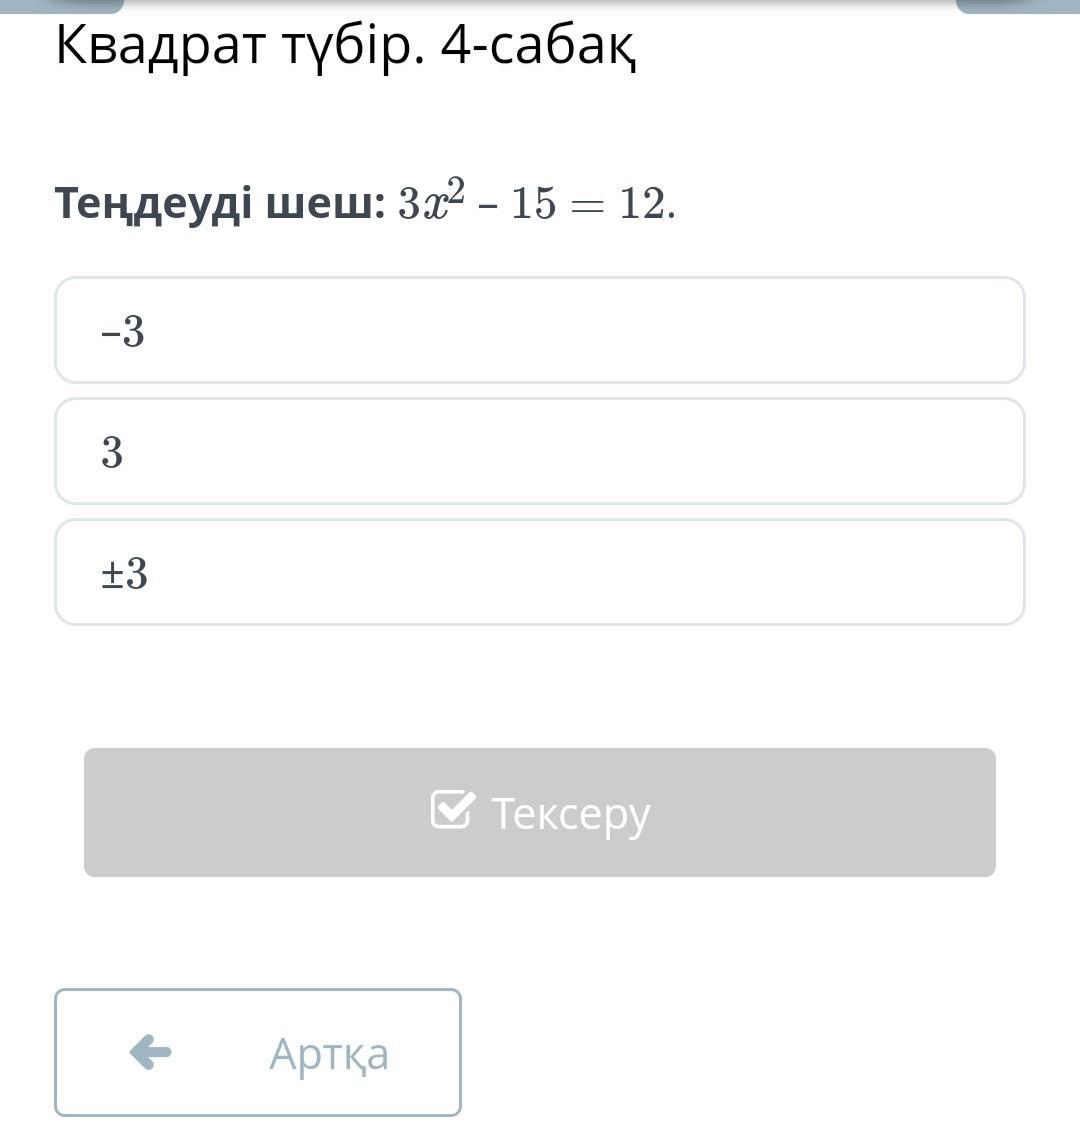
Task: Click the 'Тексеру' label text
Action: (x=570, y=813)
